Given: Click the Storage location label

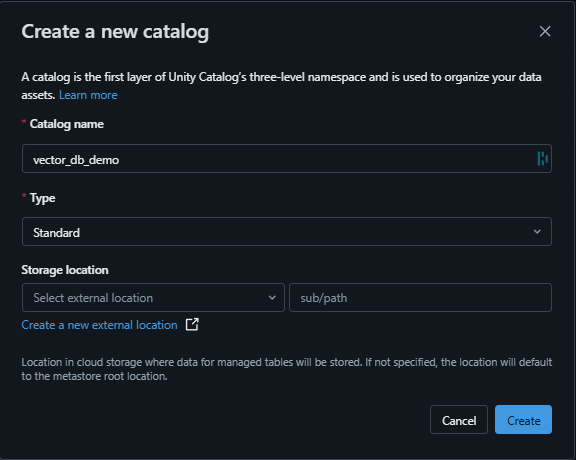Looking at the screenshot, I should 65,270.
